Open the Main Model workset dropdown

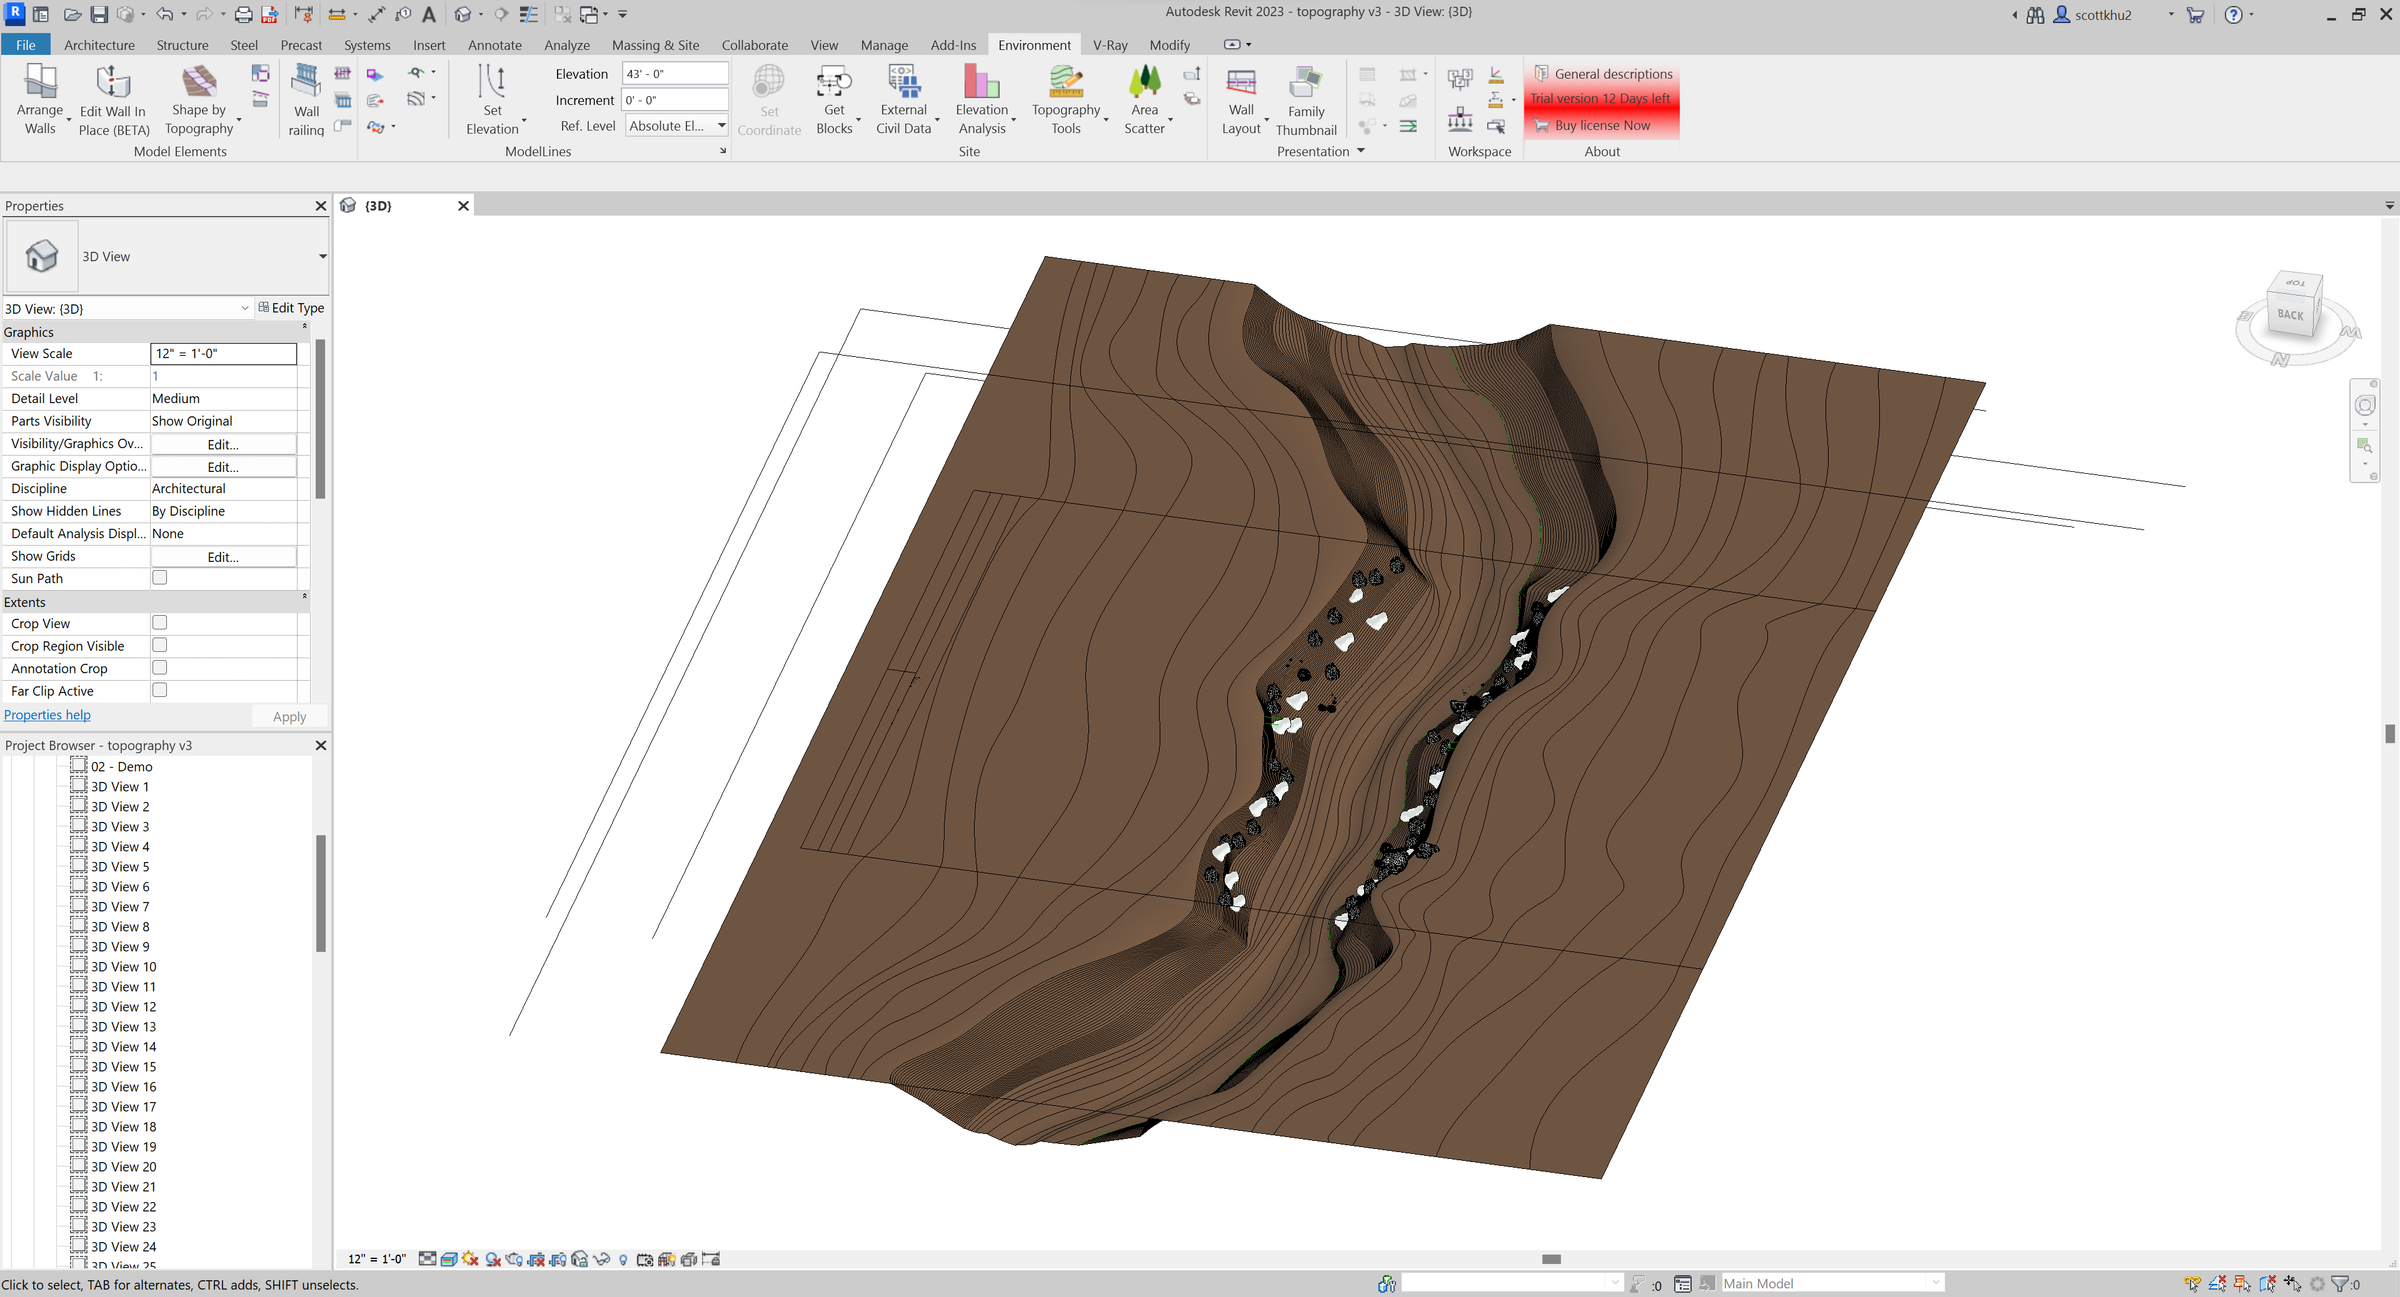pyautogui.click(x=1935, y=1283)
